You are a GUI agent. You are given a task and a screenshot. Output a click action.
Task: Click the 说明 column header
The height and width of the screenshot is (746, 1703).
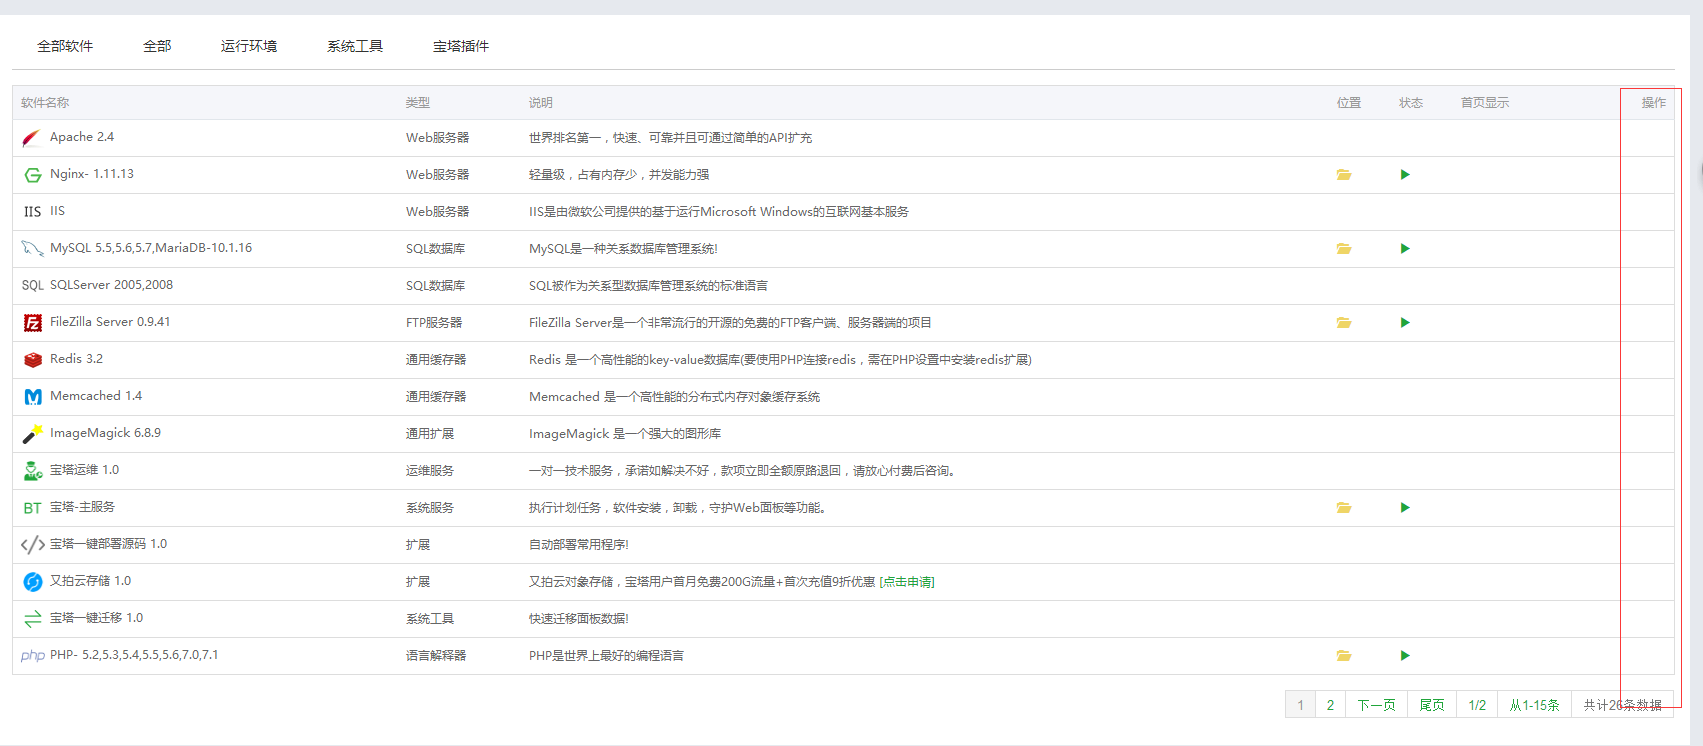pyautogui.click(x=541, y=103)
